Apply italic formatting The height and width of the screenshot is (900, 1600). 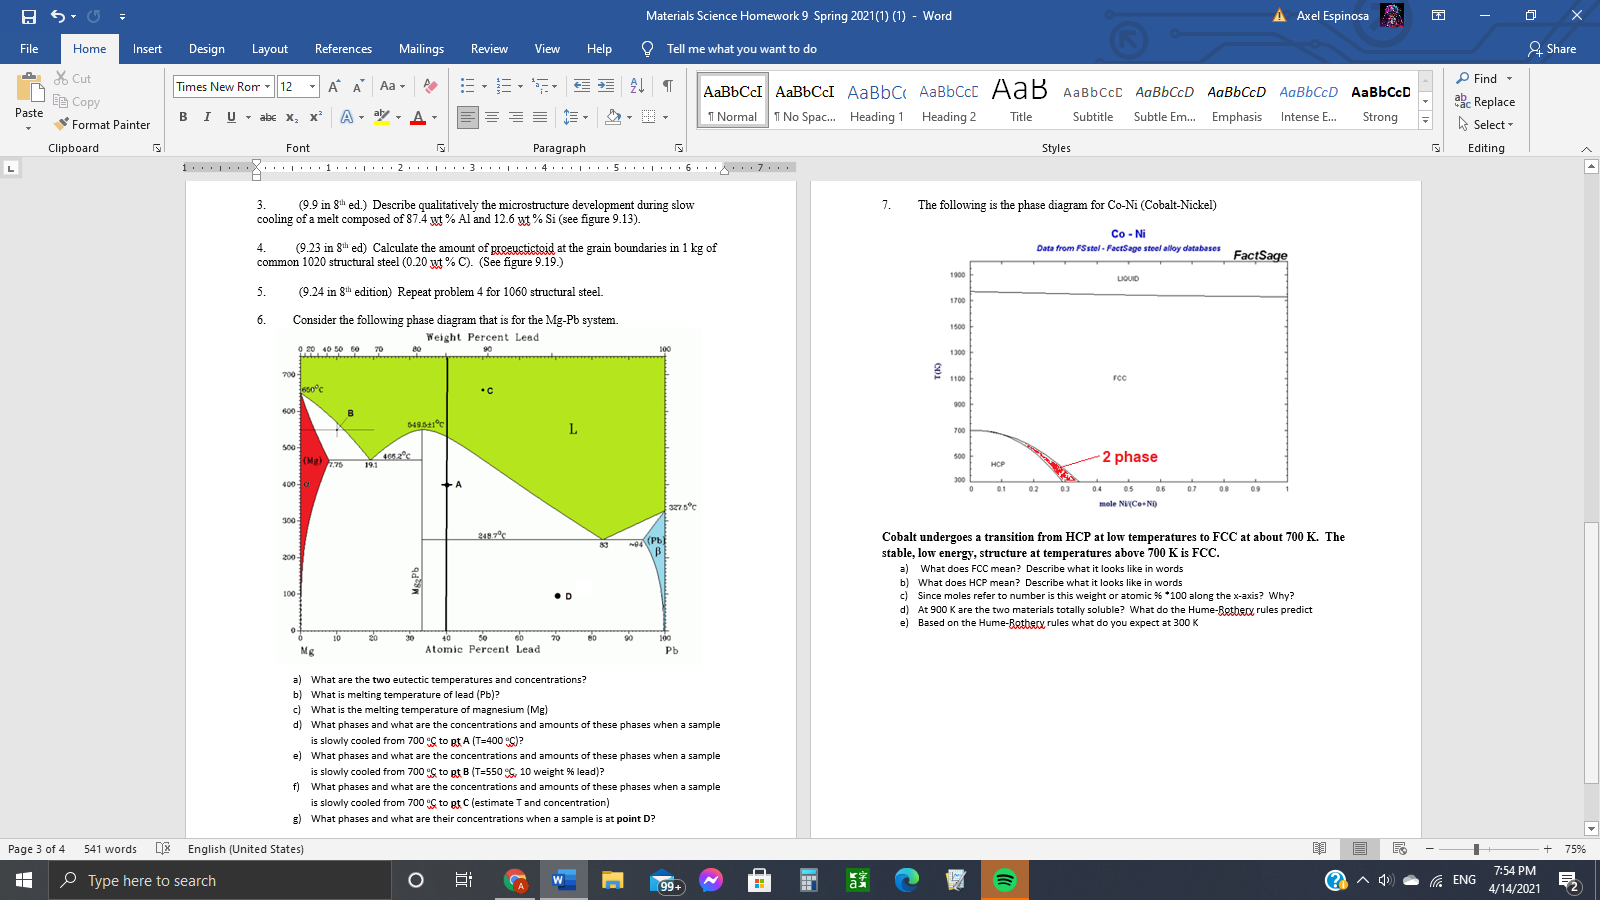207,117
